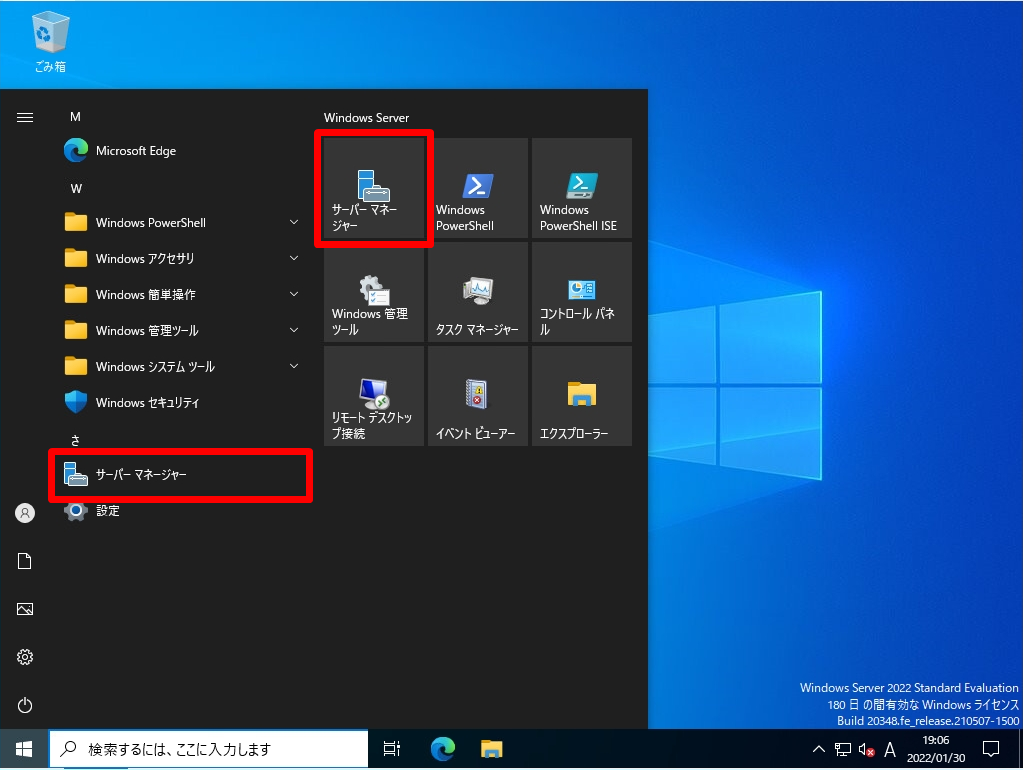Screen dimensions: 1023x770
Task: Shut down via the power icon
Action: [24, 705]
